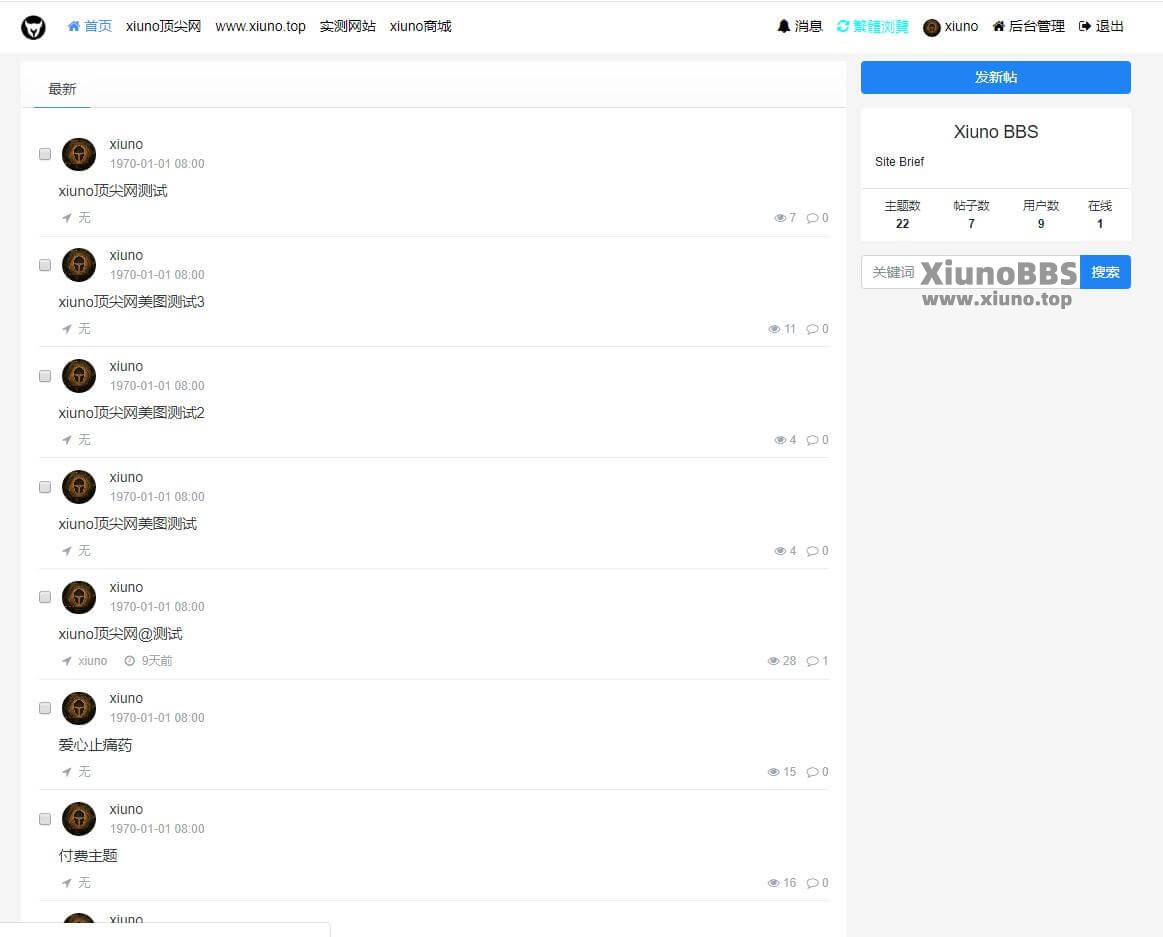Viewport: 1163px width, 937px height.
Task: Open the thread titled xiuno顶尖网美图测试
Action: (128, 525)
